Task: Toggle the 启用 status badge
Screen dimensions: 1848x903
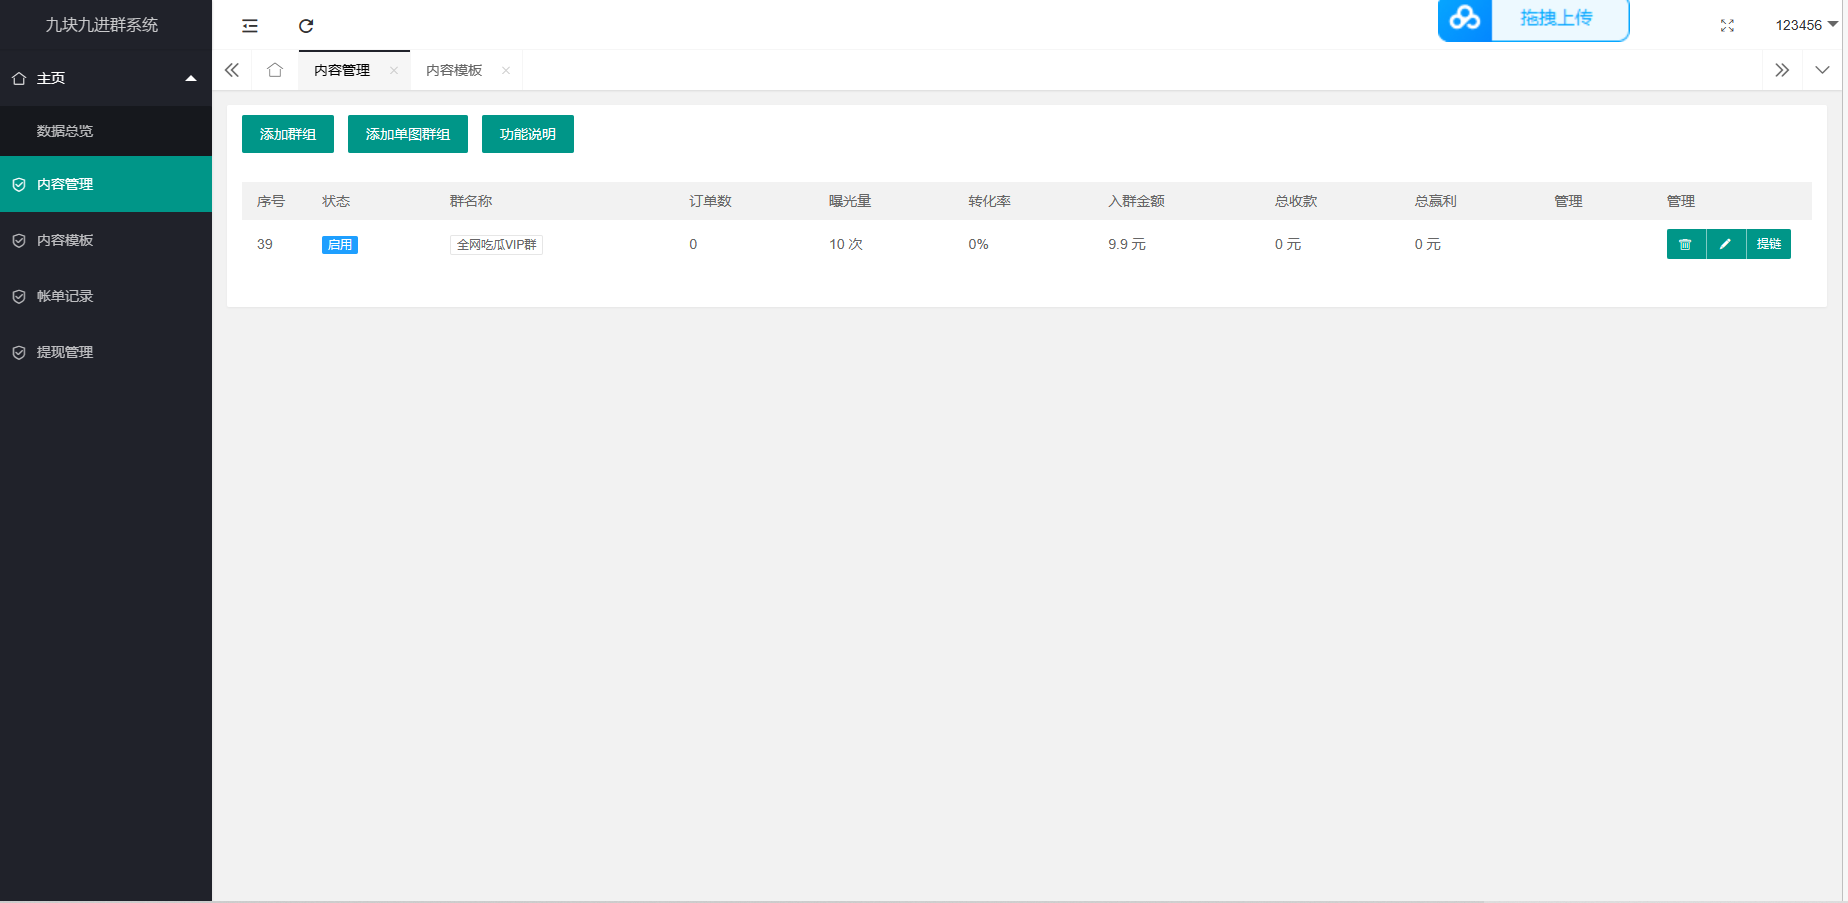Action: [339, 245]
